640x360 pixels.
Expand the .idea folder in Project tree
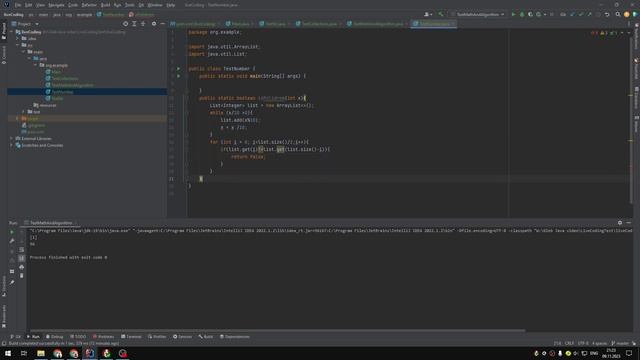tap(18, 38)
